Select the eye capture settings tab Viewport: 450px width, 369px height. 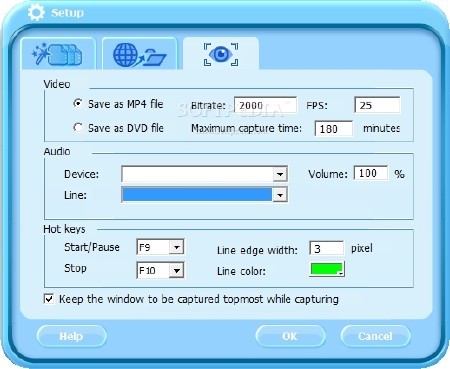pyautogui.click(x=221, y=53)
